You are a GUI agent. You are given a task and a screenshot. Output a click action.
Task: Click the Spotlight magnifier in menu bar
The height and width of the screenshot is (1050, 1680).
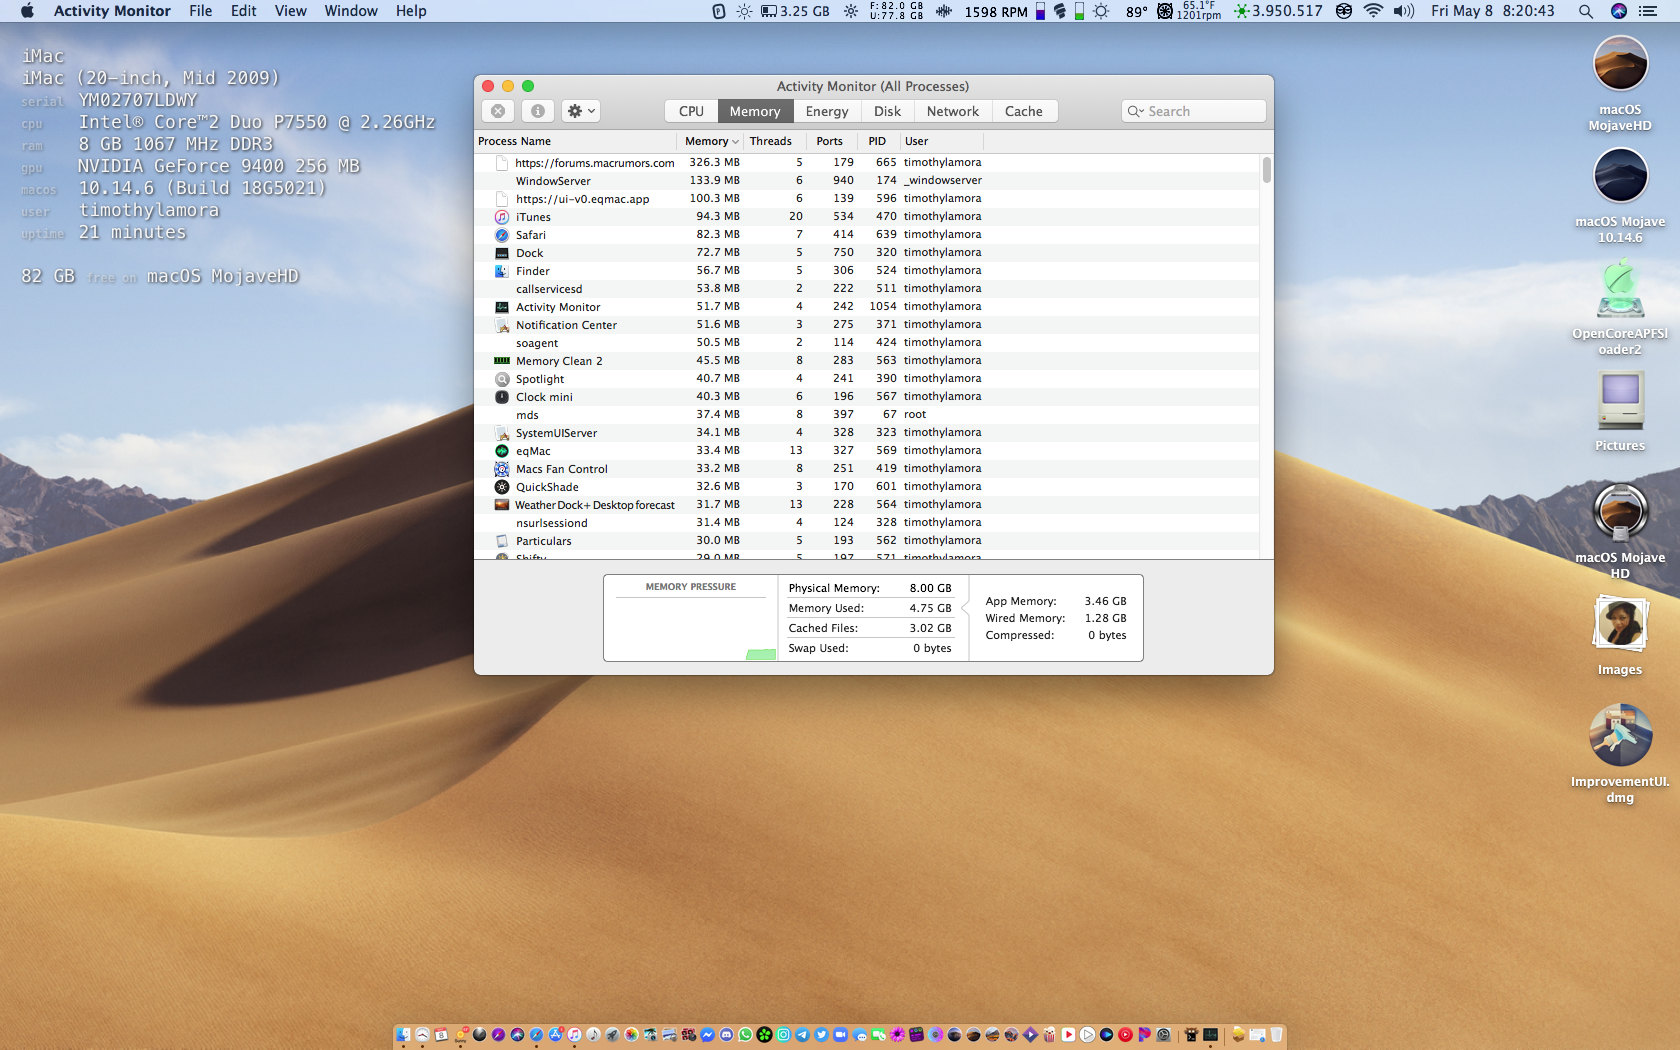tap(1586, 11)
